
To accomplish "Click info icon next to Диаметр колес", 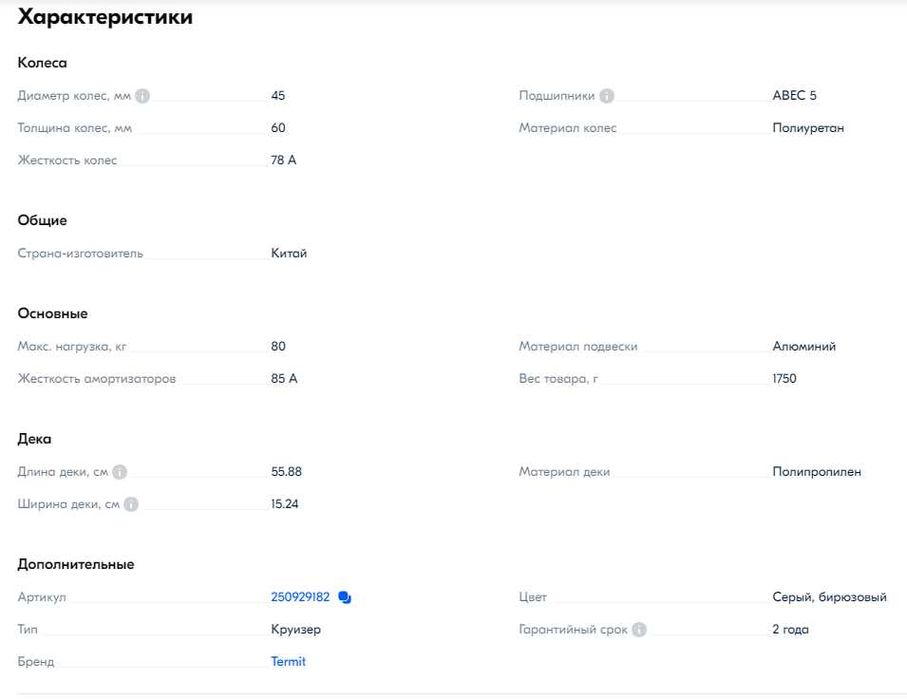I will tap(142, 96).
